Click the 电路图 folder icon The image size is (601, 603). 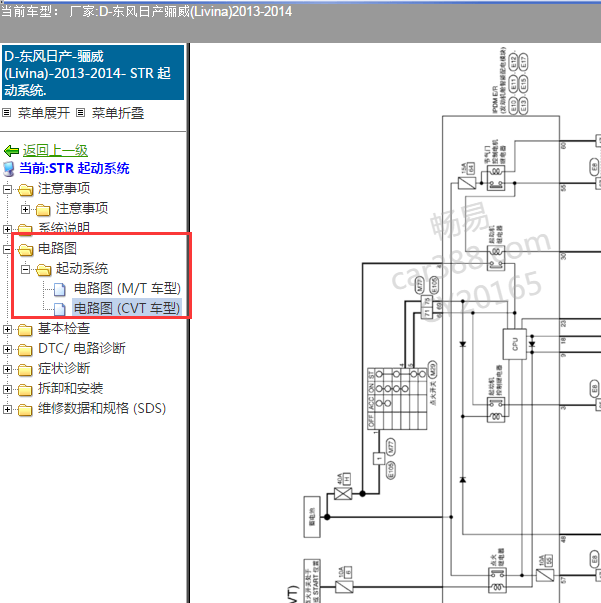[26, 249]
